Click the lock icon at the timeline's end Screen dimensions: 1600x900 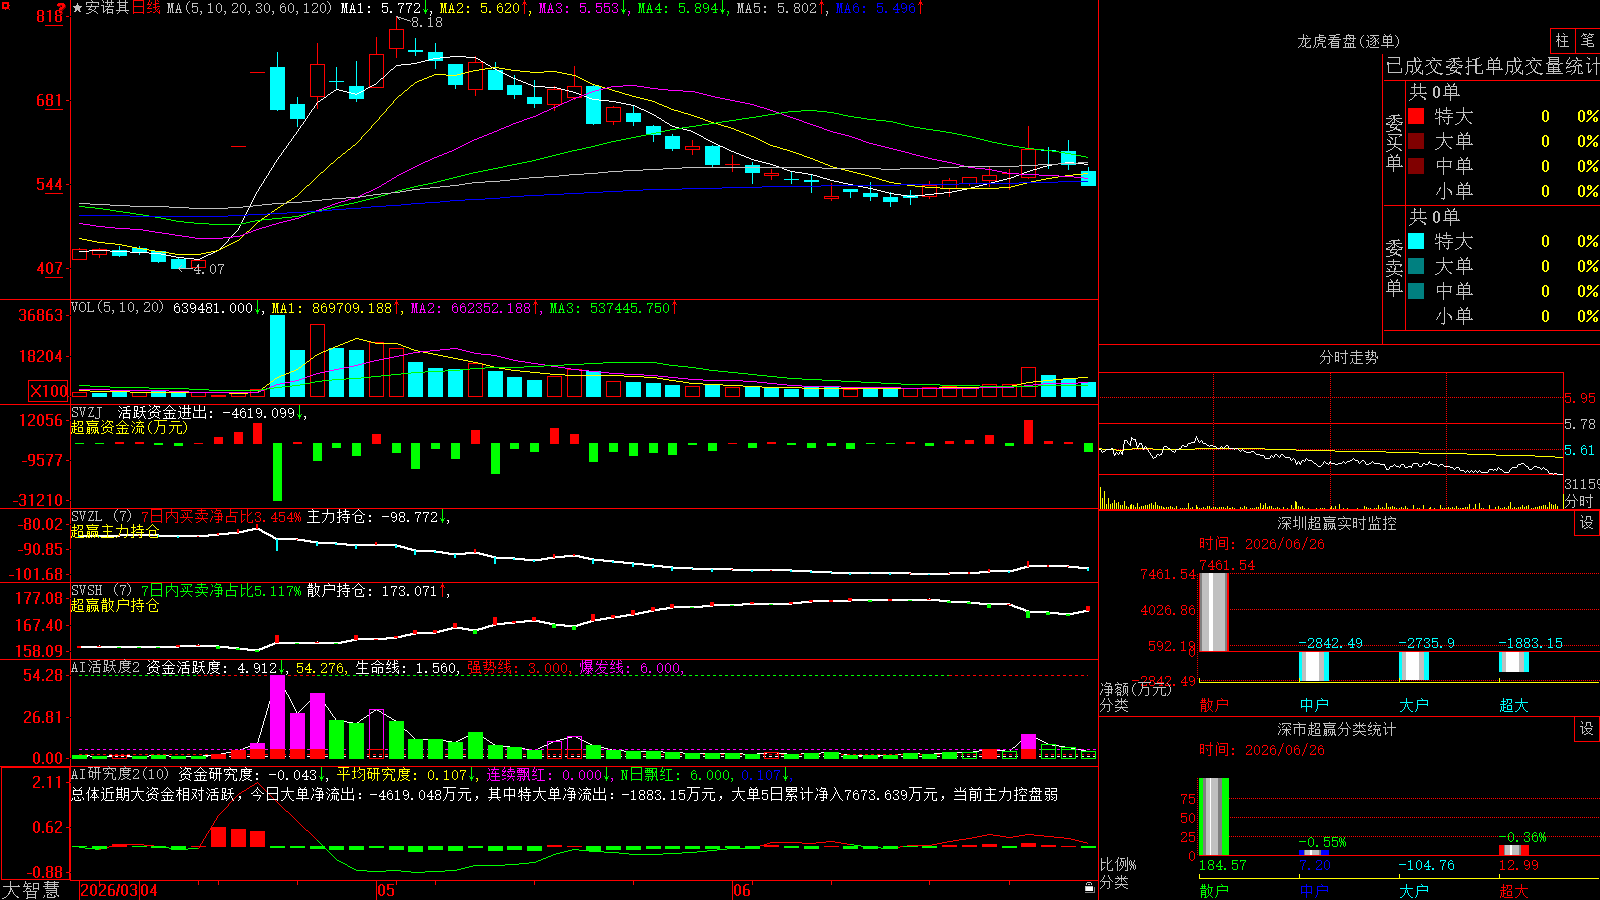(1090, 887)
